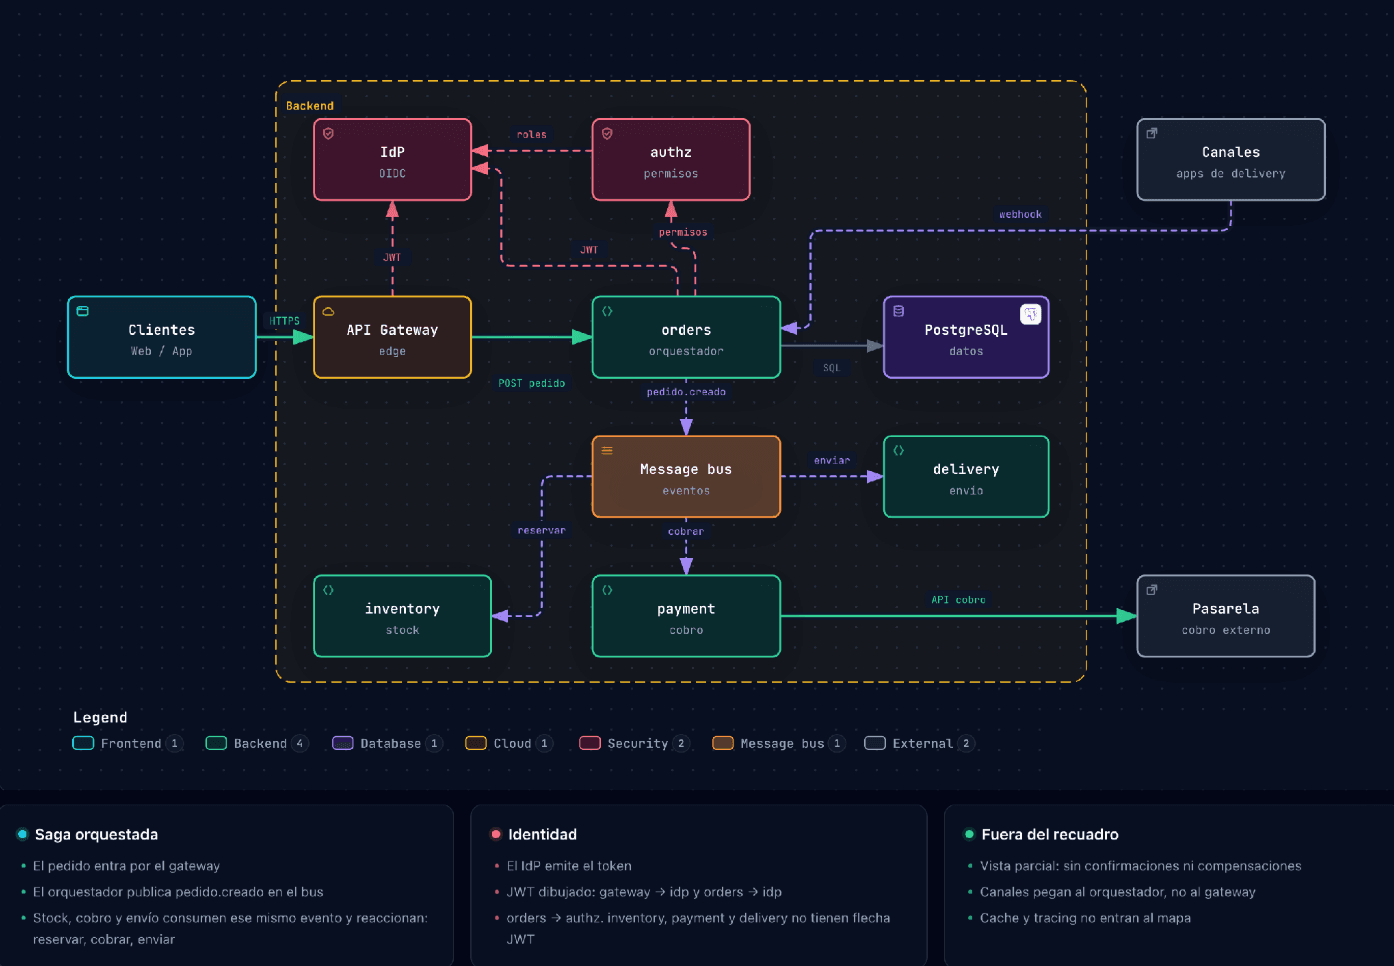Select the inventory stock node

[402, 616]
